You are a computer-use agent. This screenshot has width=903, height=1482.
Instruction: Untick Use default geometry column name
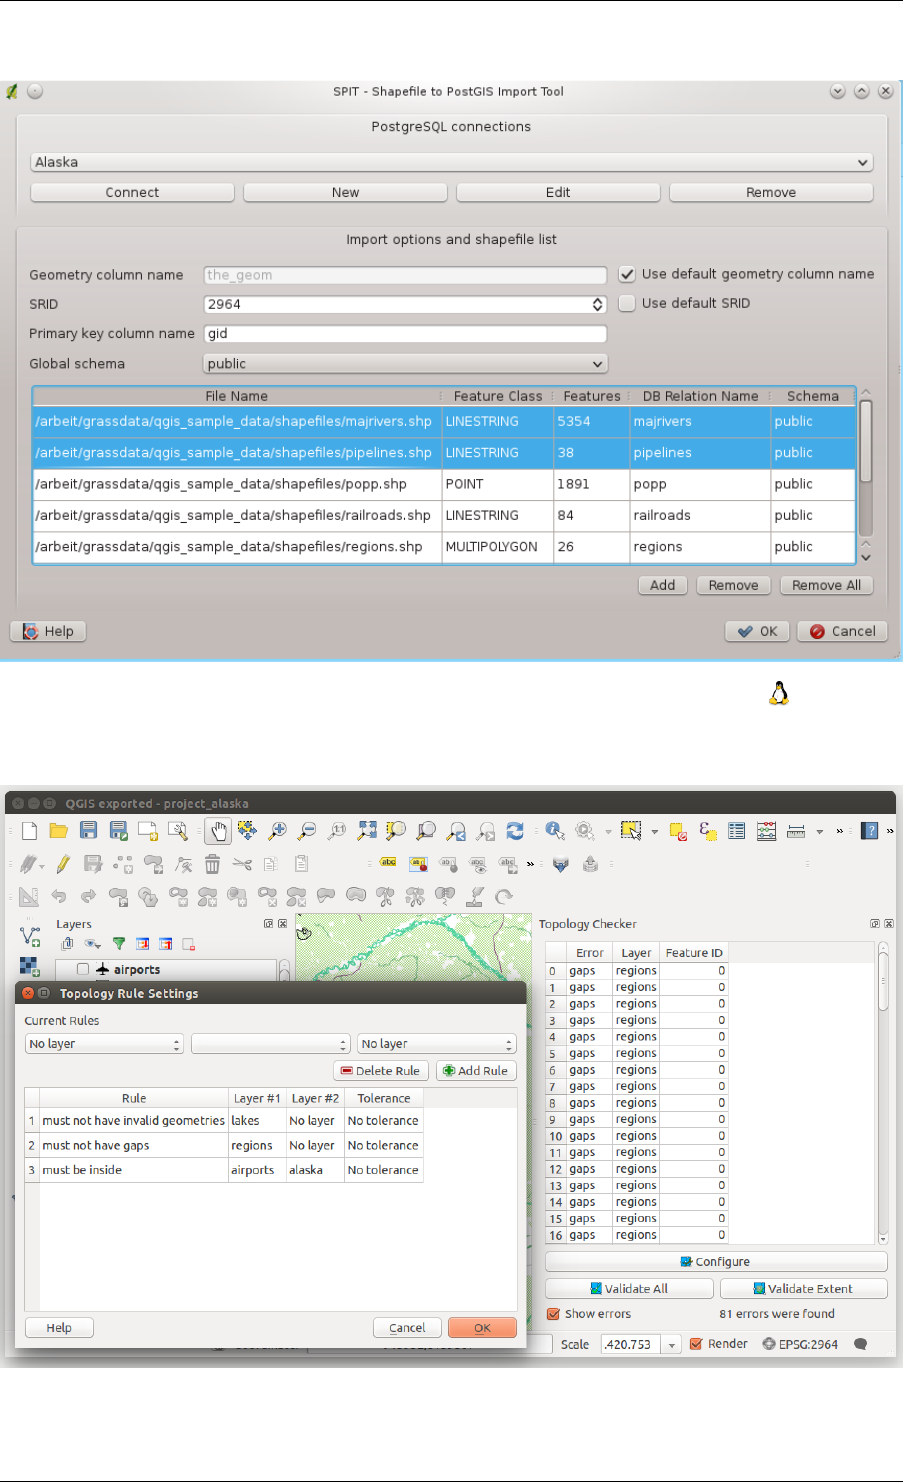pyautogui.click(x=627, y=274)
